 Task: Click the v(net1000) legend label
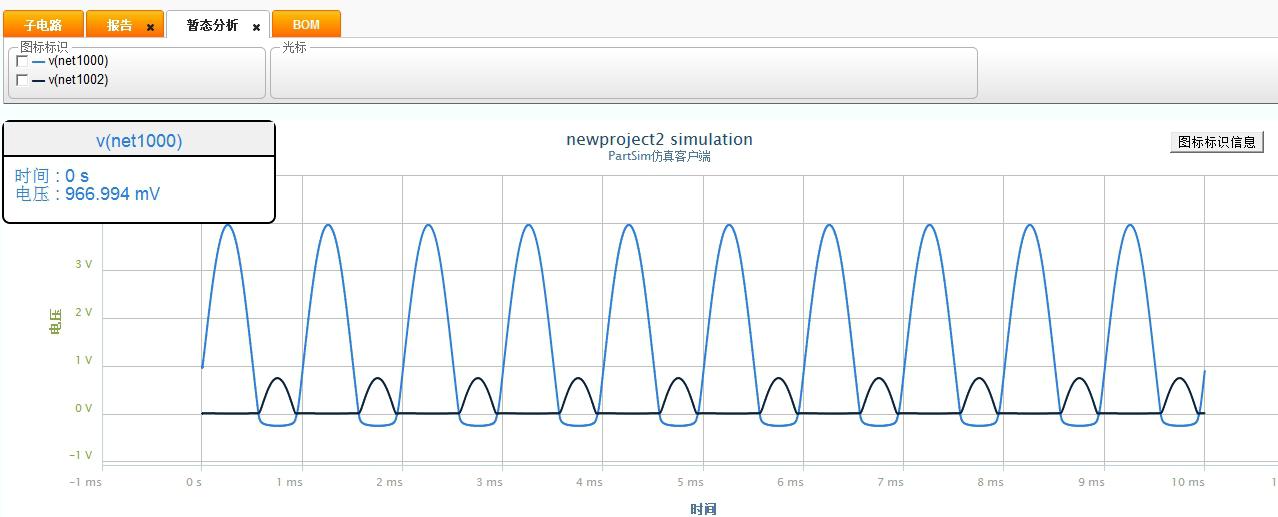(78, 61)
